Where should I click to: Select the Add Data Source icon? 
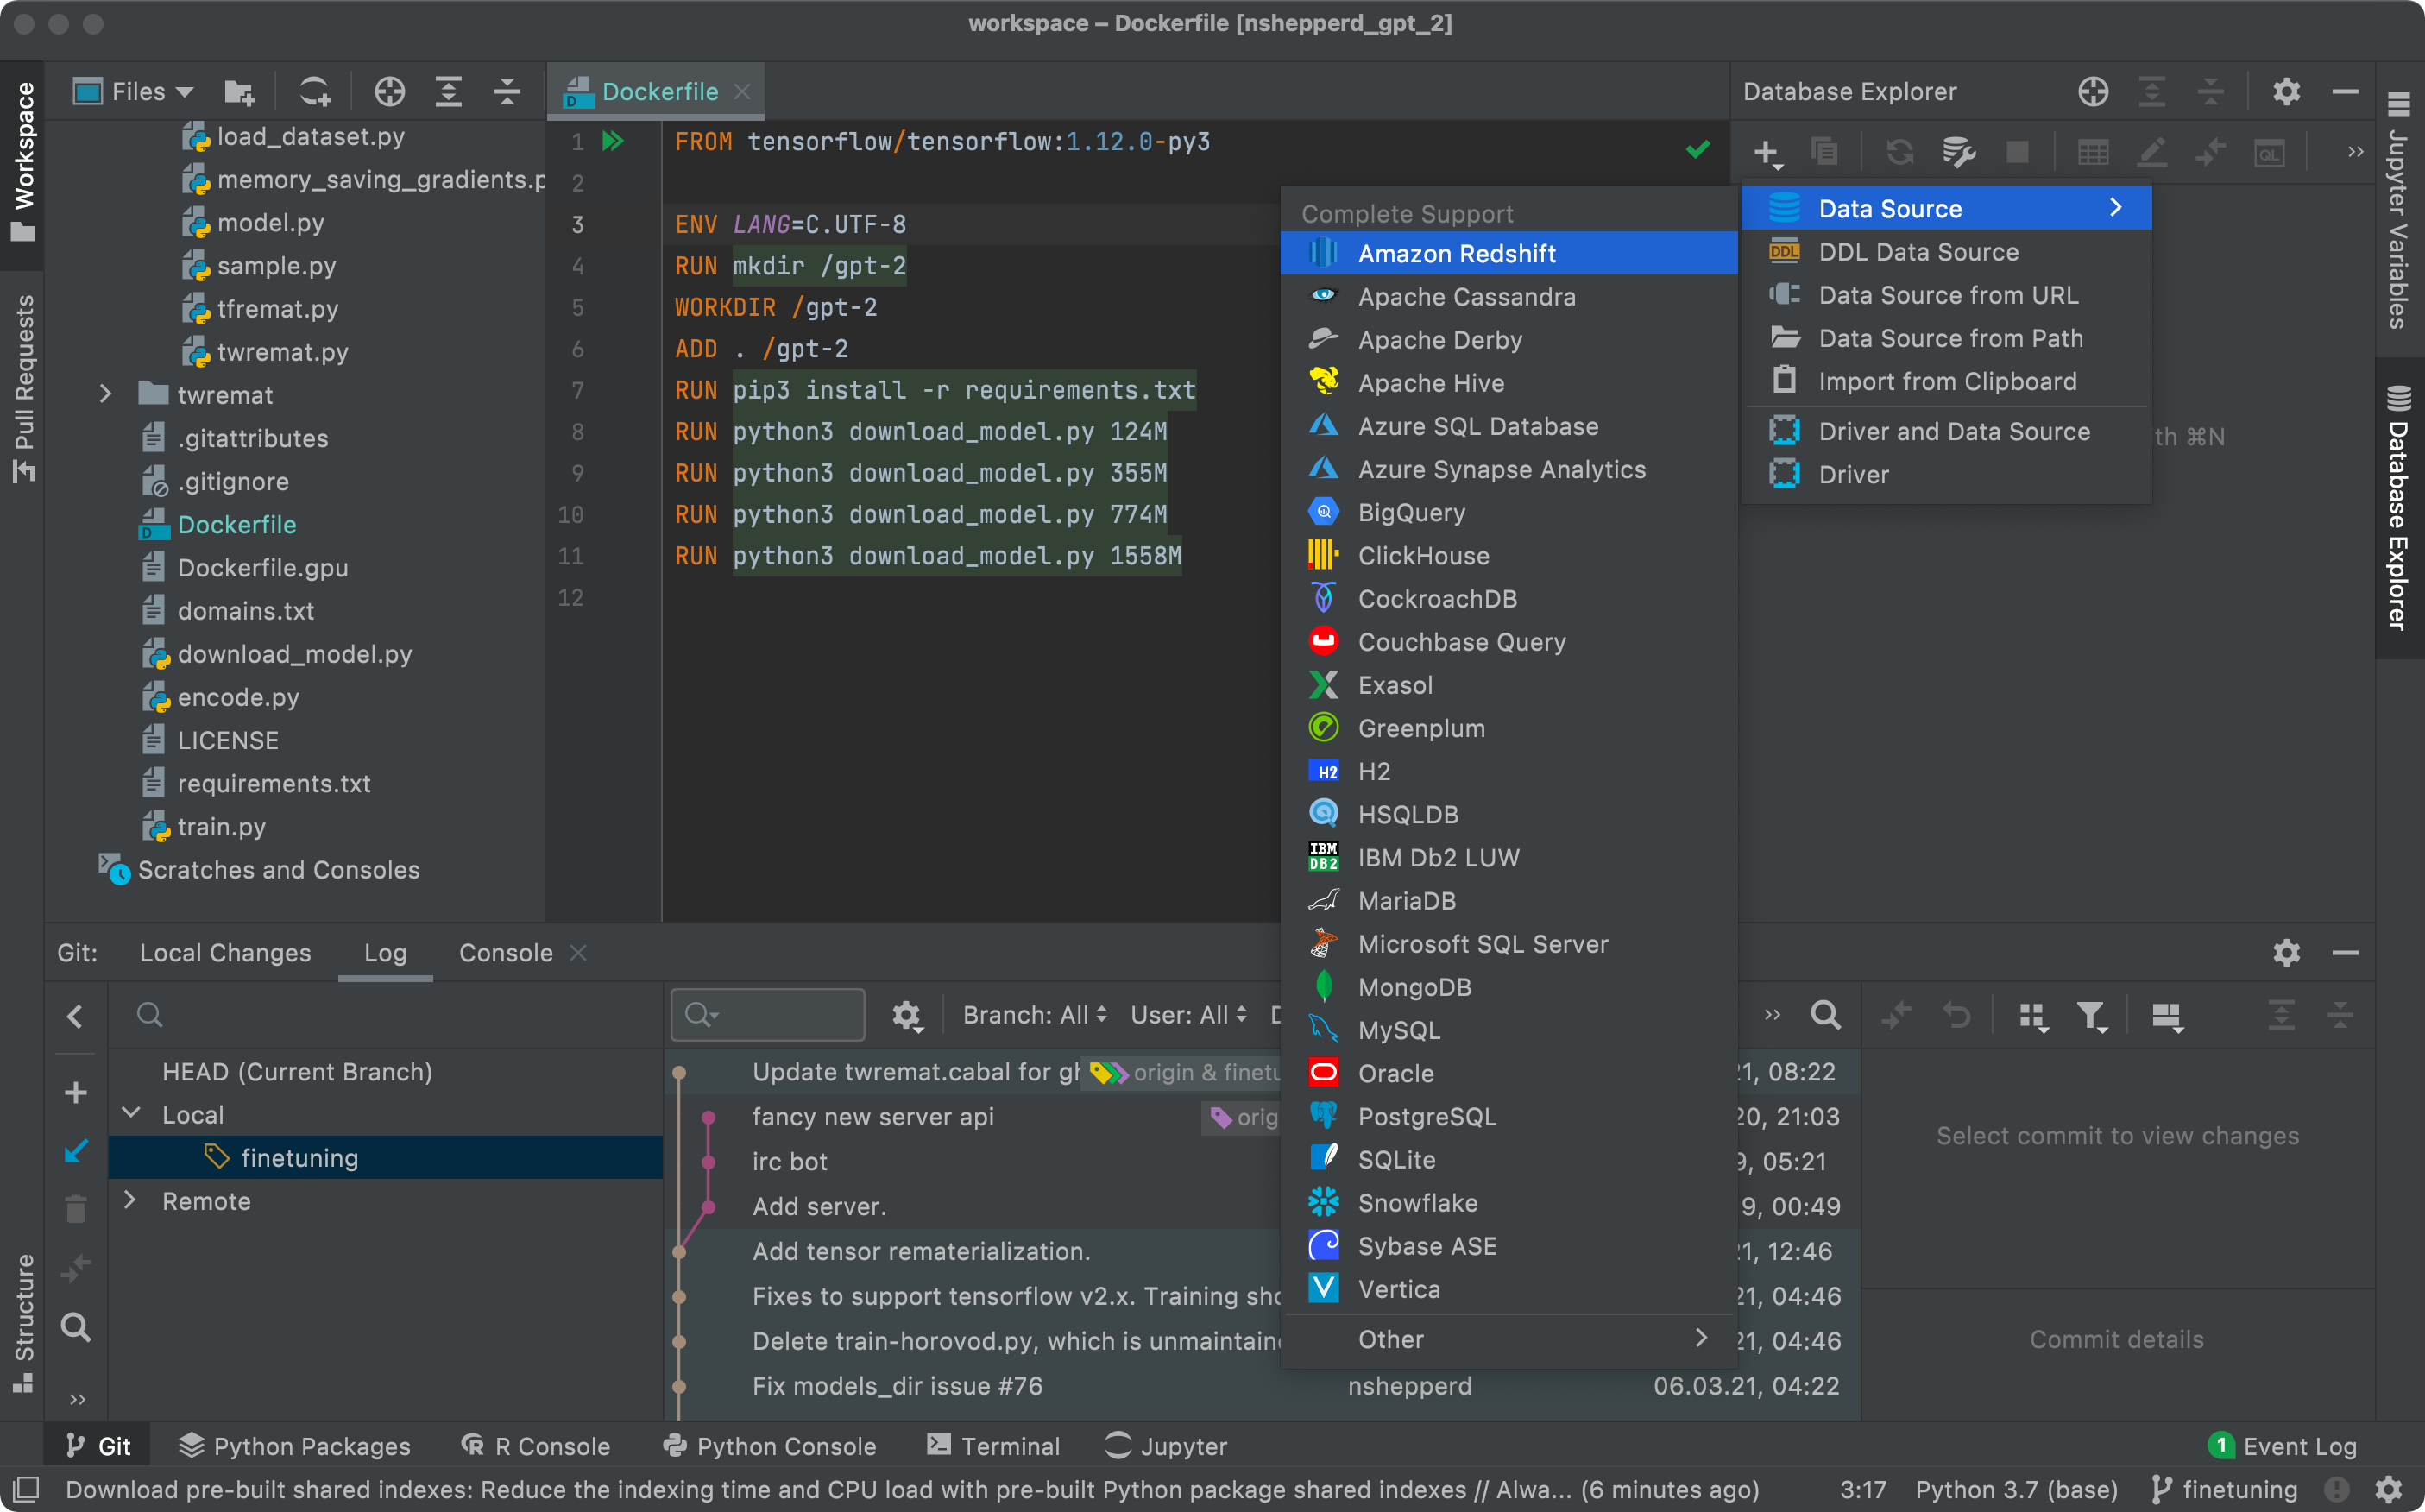pos(1767,152)
